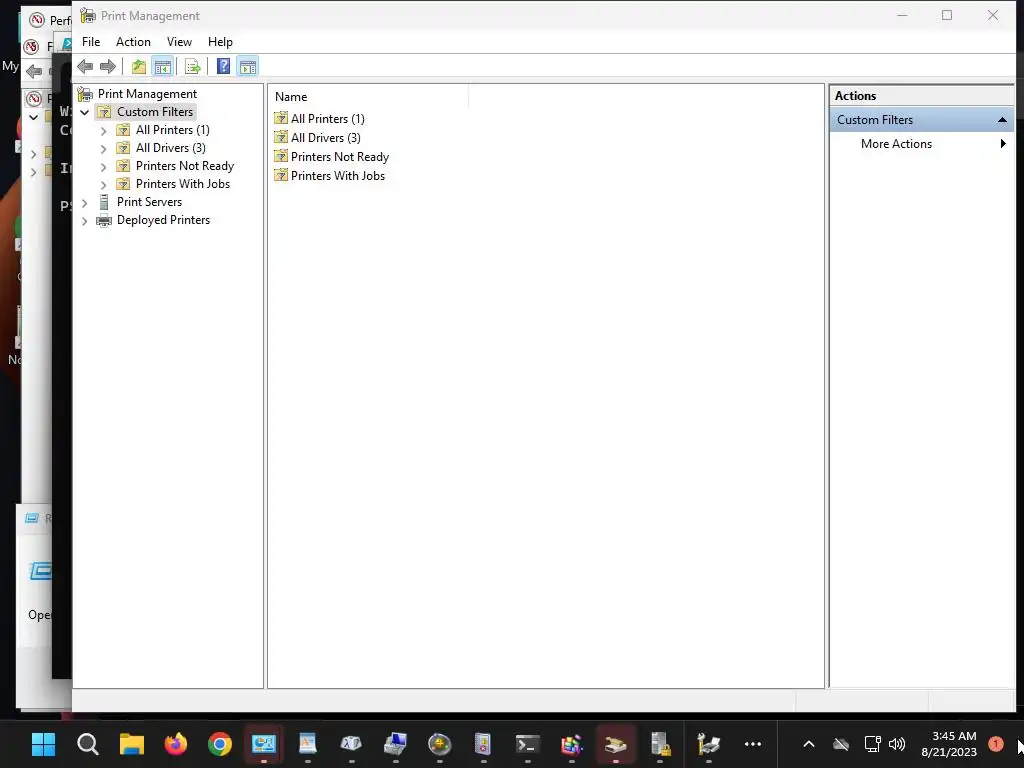Select Printers Not Ready in list pane
This screenshot has width=1024, height=768.
(340, 157)
